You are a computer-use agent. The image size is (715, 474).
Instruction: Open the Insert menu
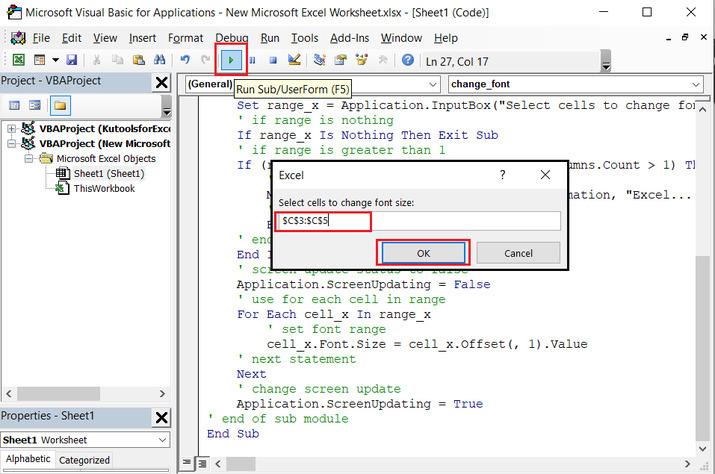(x=142, y=38)
